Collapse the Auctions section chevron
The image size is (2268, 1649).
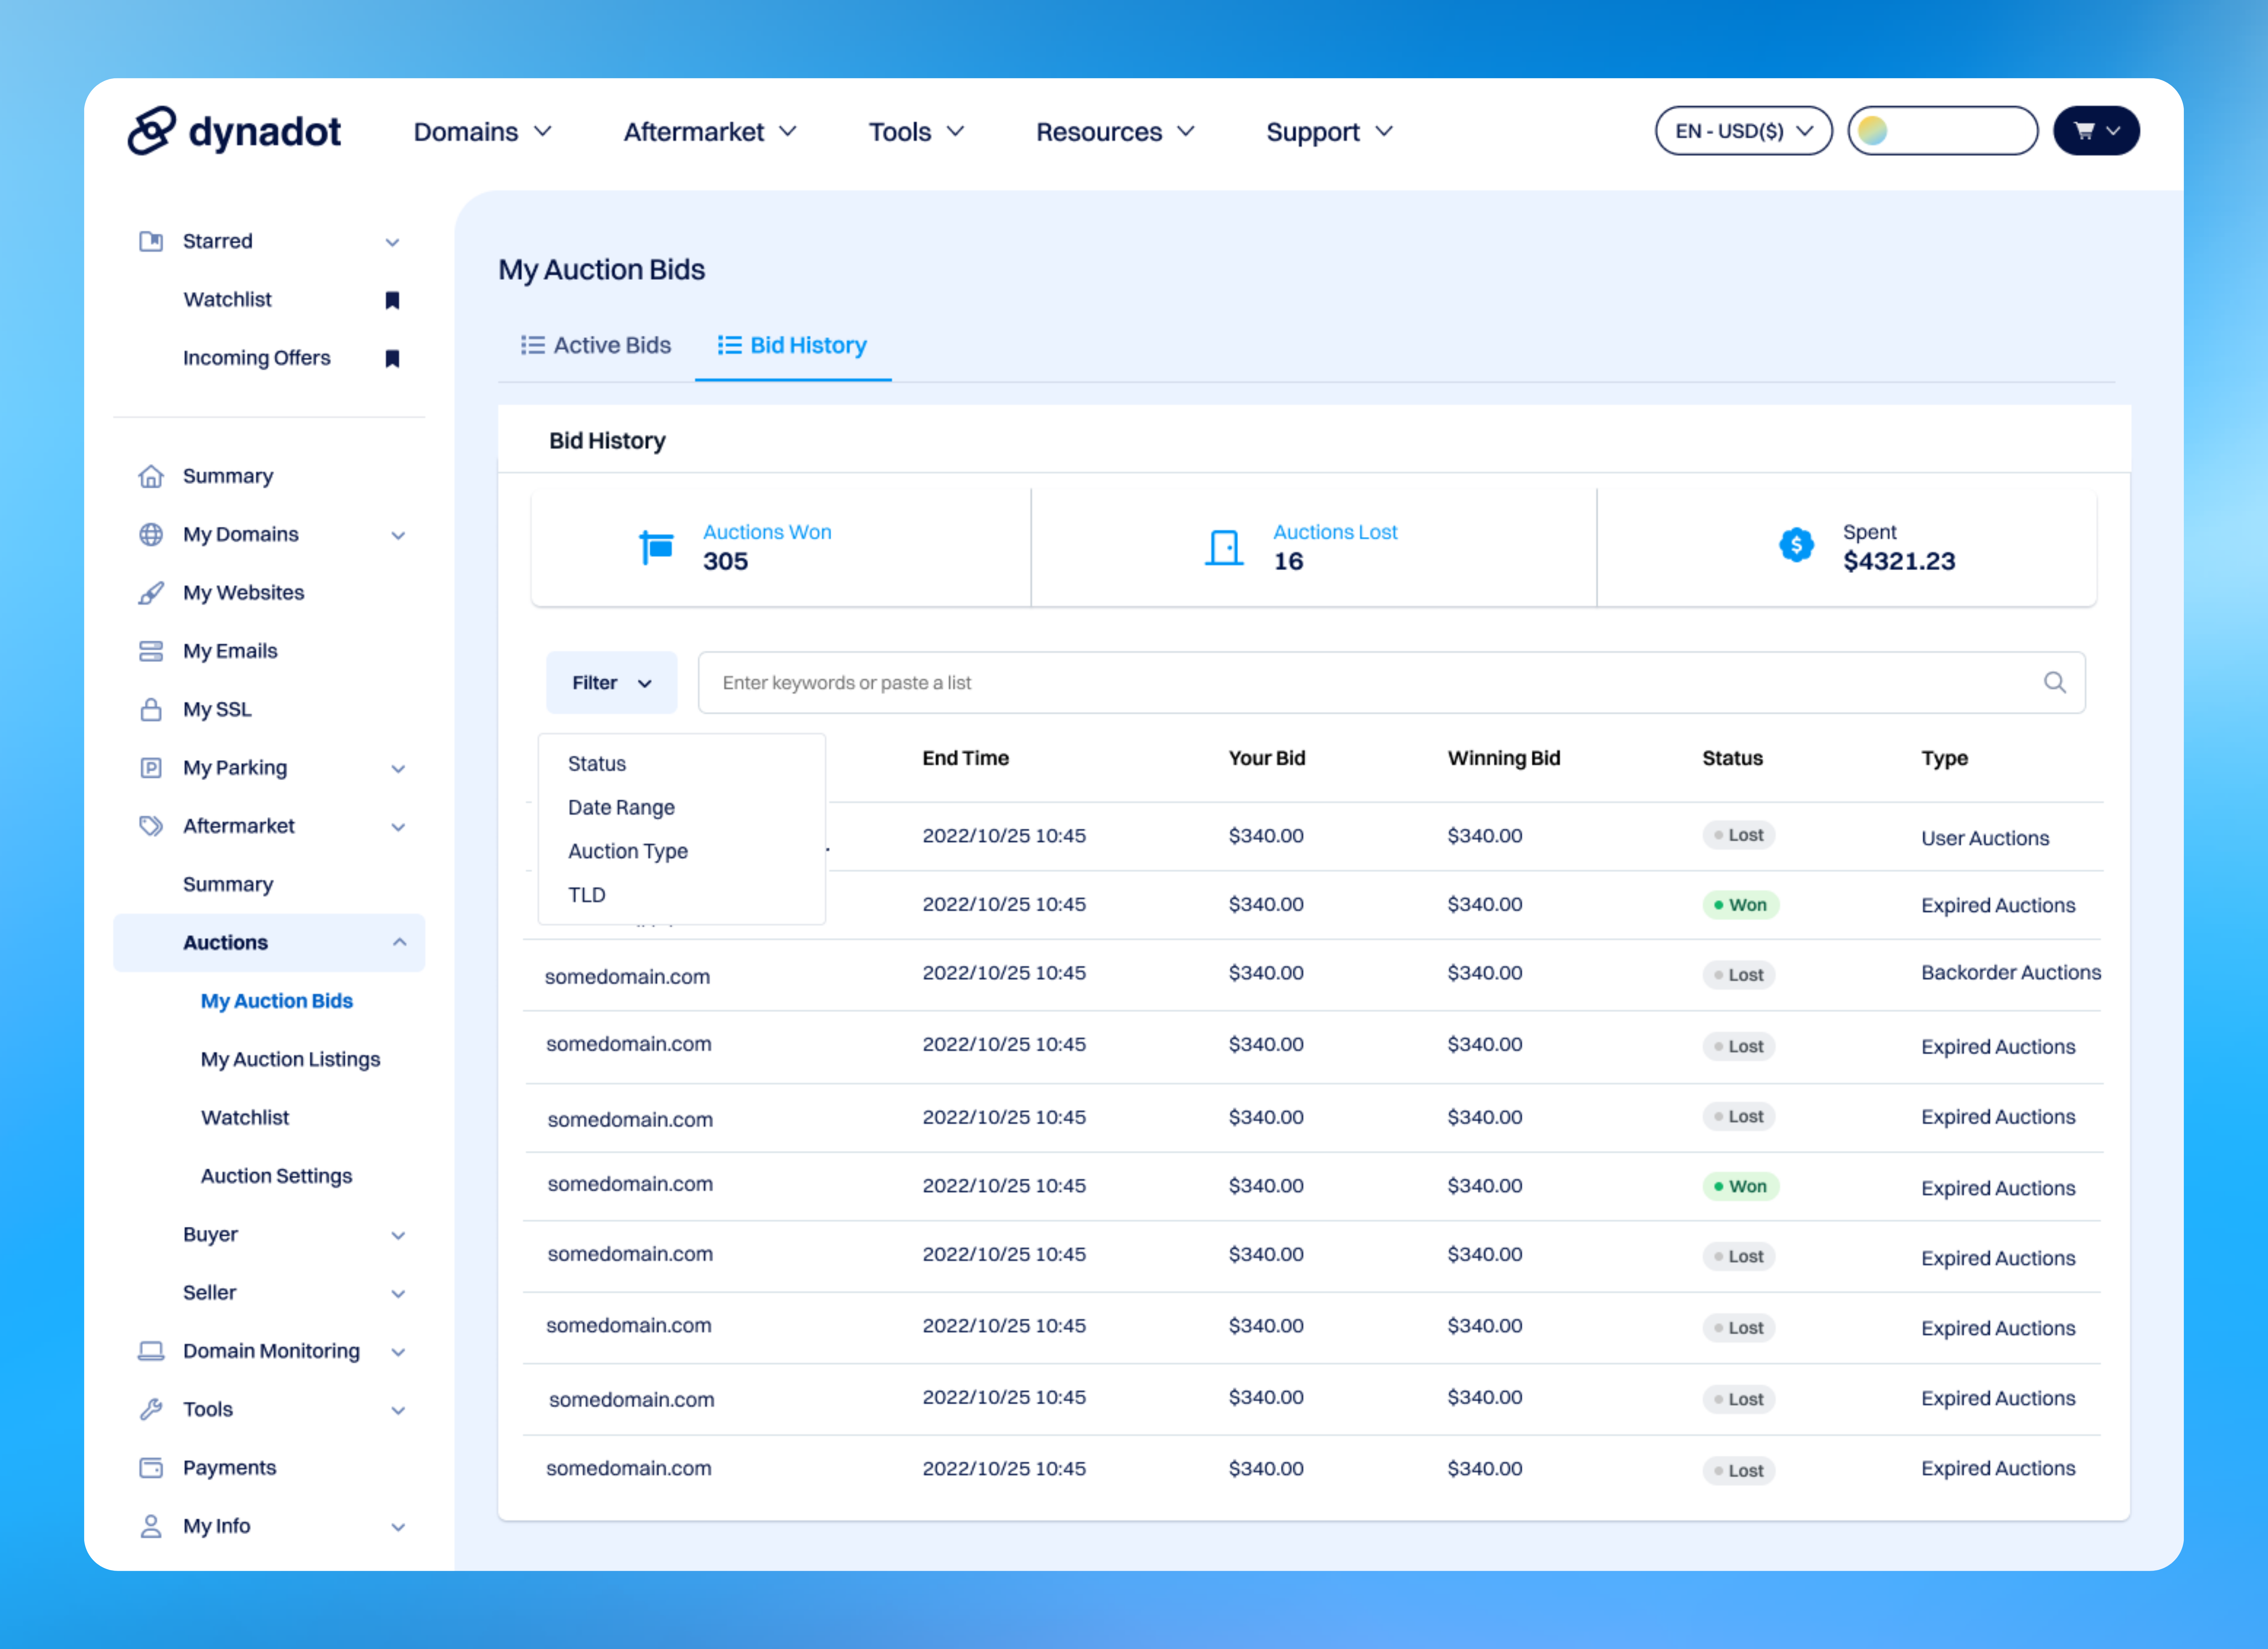click(x=399, y=942)
